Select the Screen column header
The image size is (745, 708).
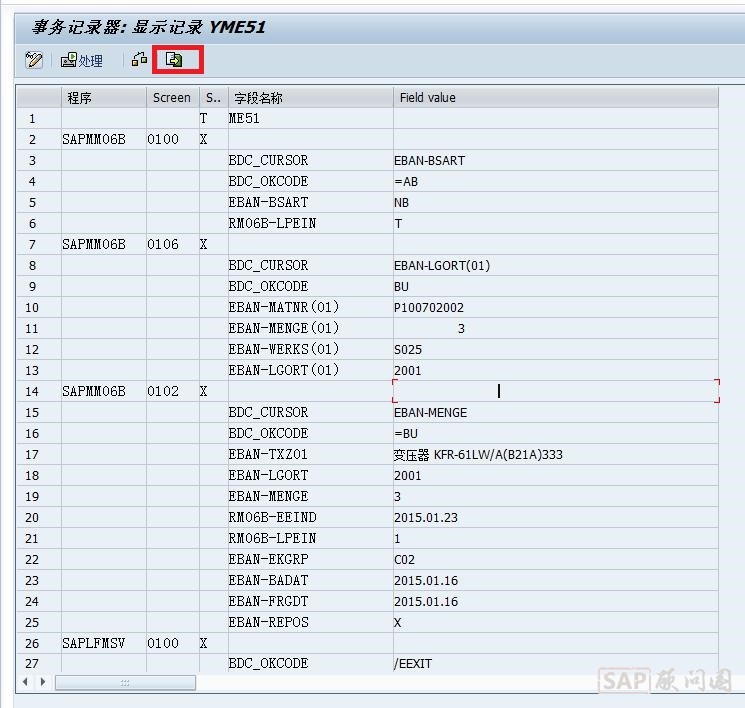[172, 98]
